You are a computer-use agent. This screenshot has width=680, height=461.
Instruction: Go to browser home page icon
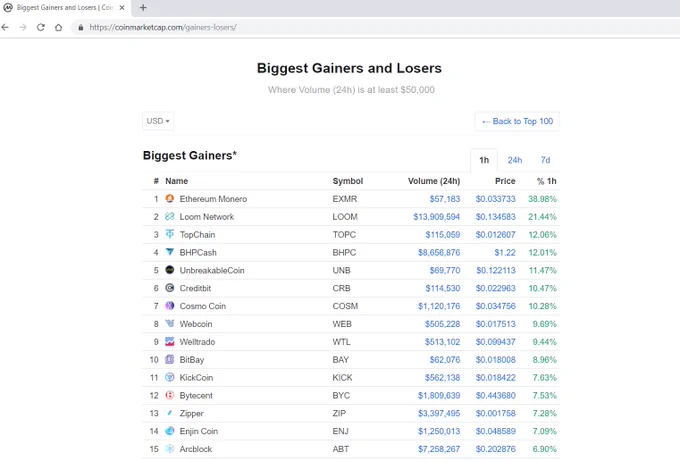pyautogui.click(x=59, y=27)
